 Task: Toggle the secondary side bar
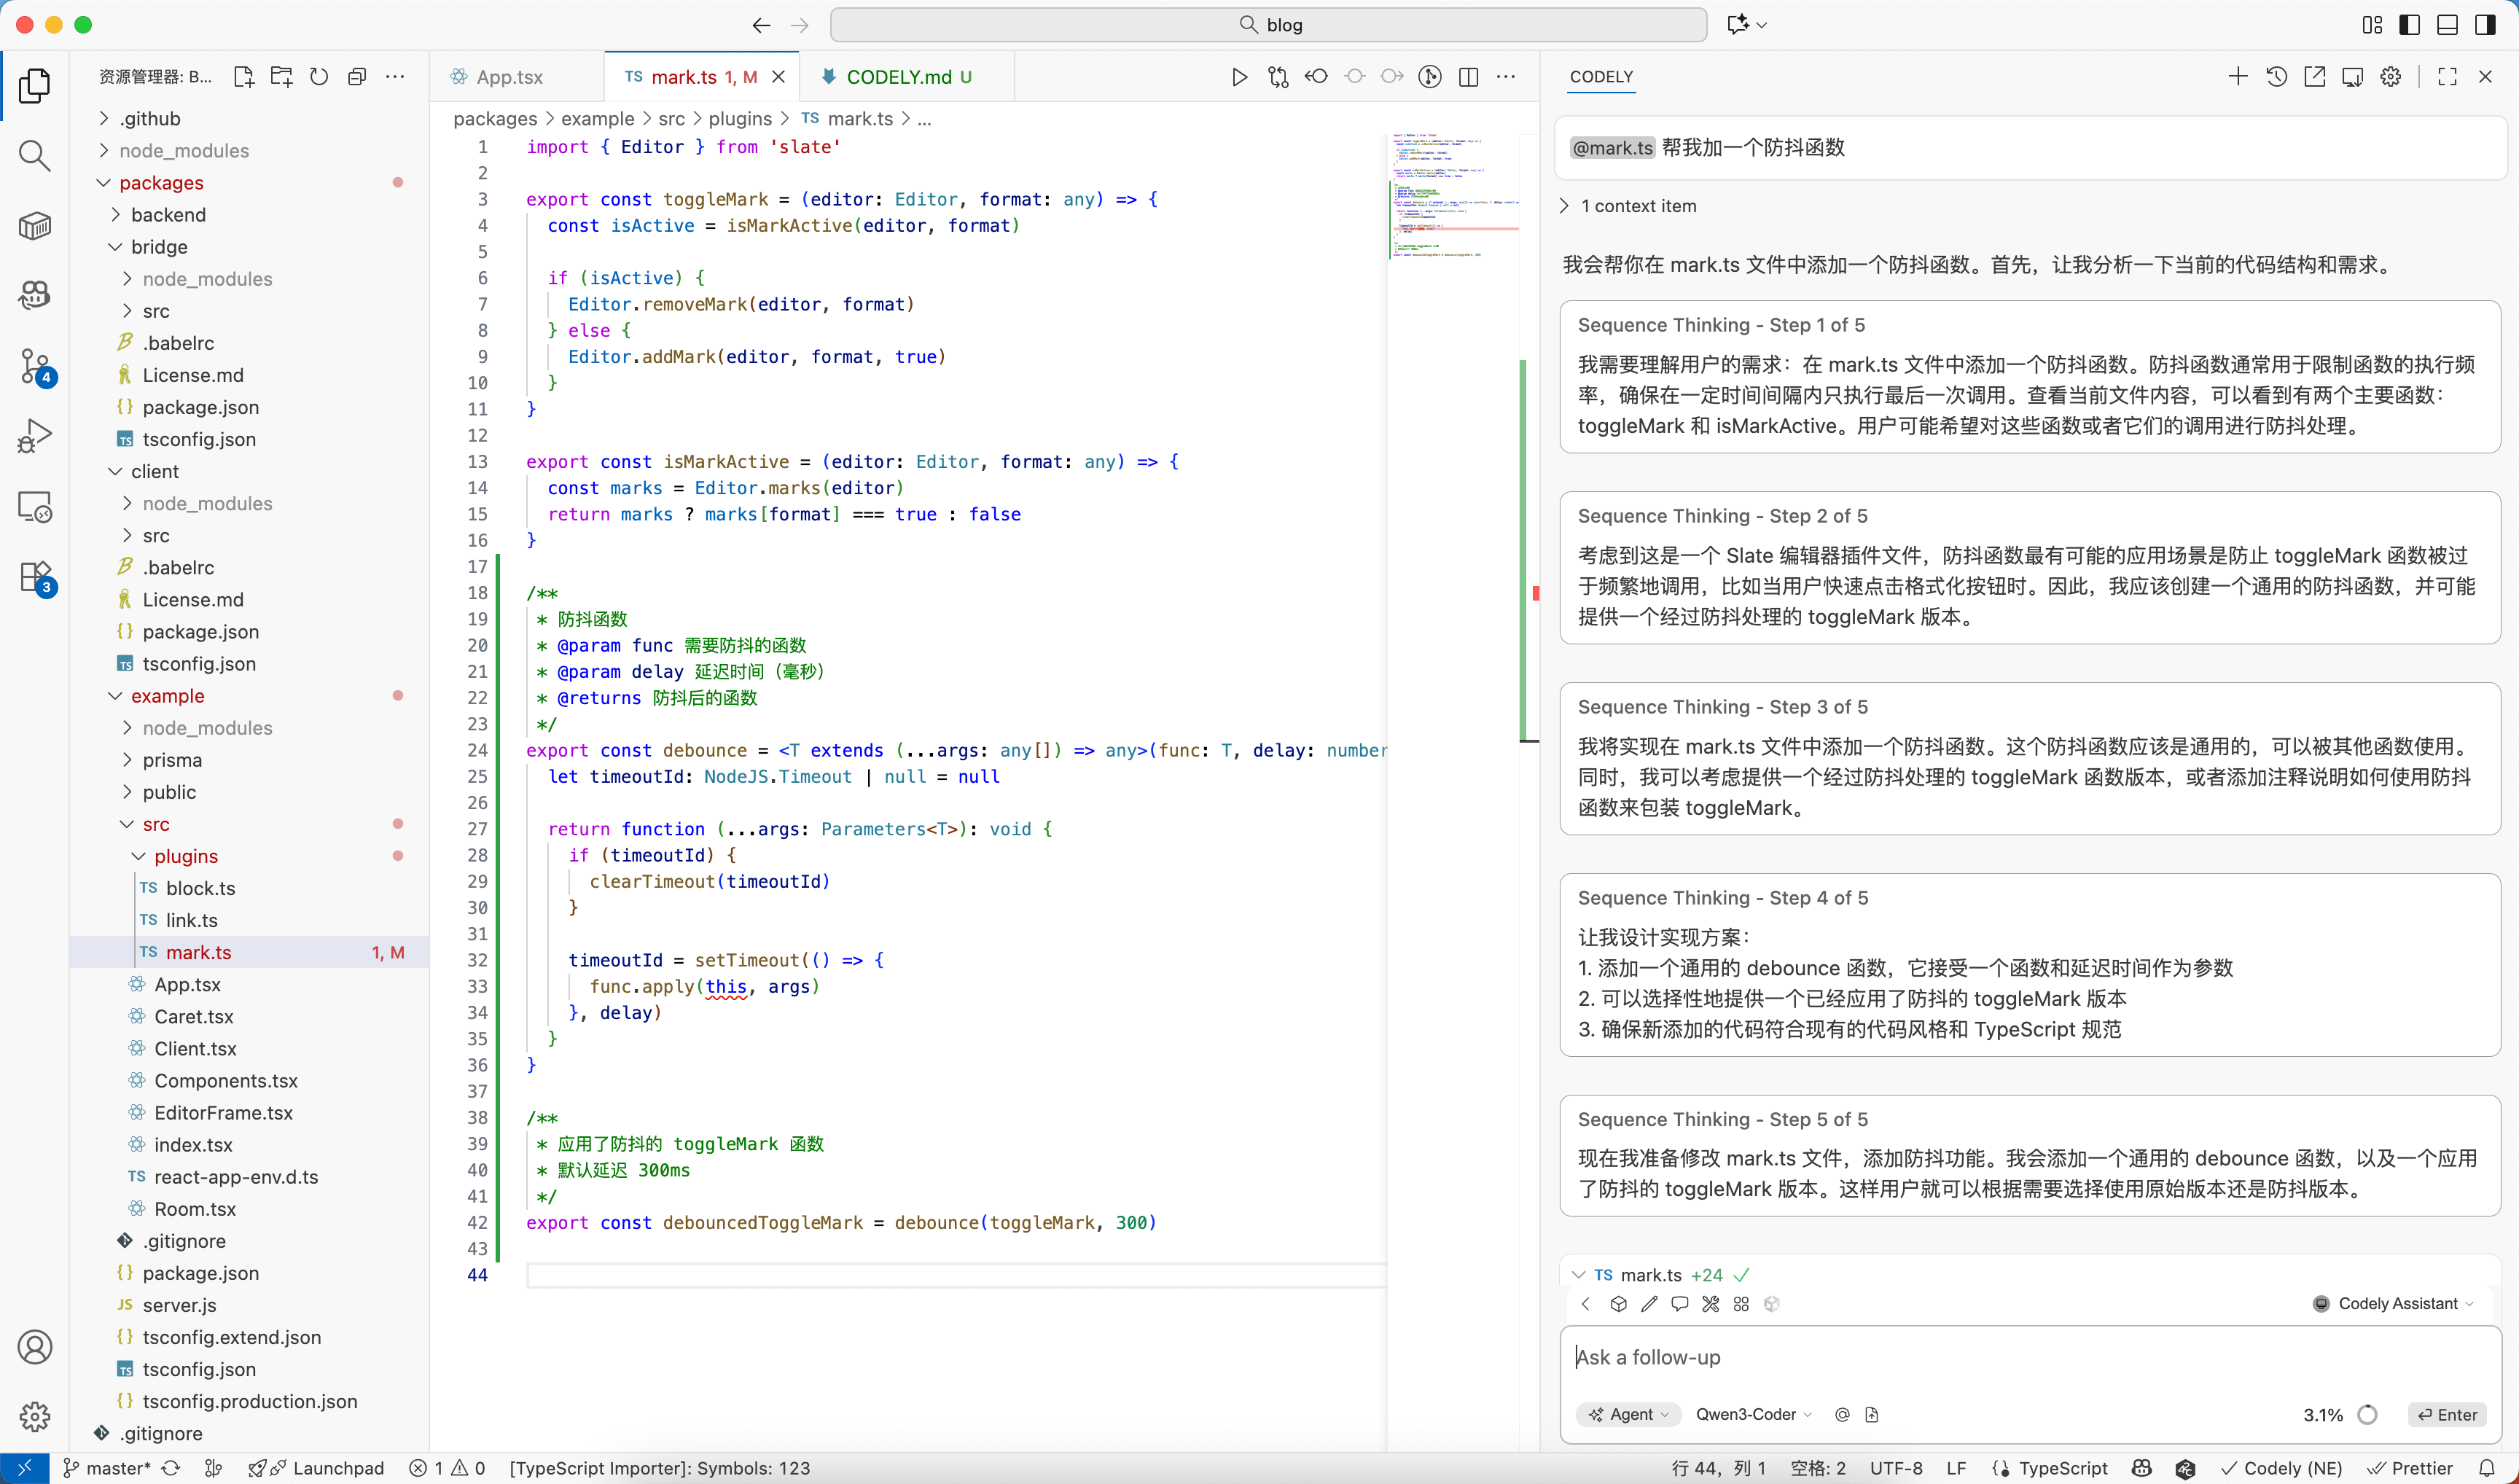pos(2485,25)
